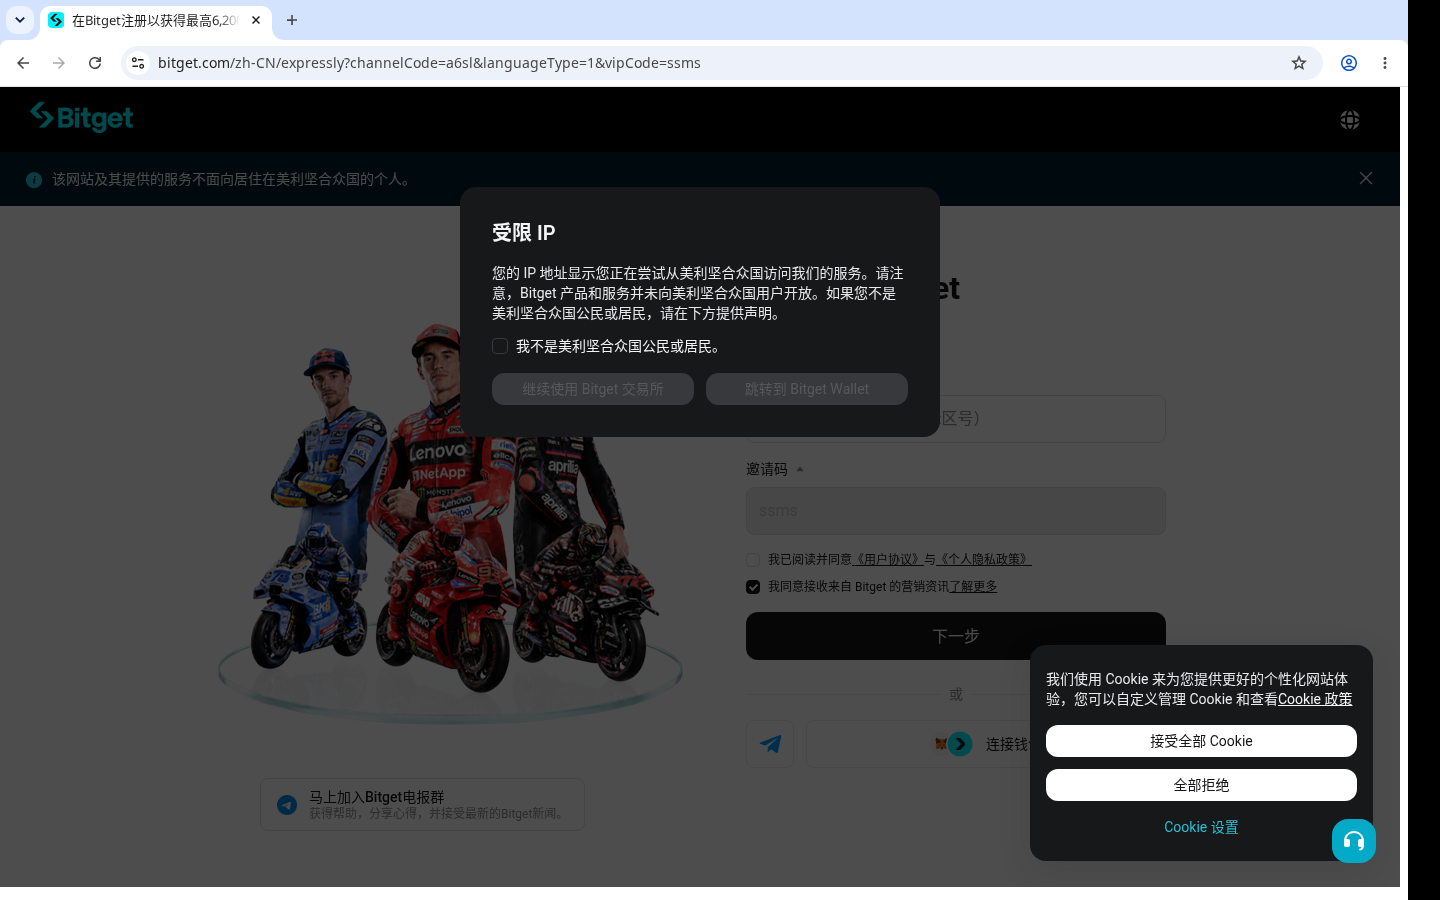Select the 在Bitget注册 browser tab

(x=155, y=20)
